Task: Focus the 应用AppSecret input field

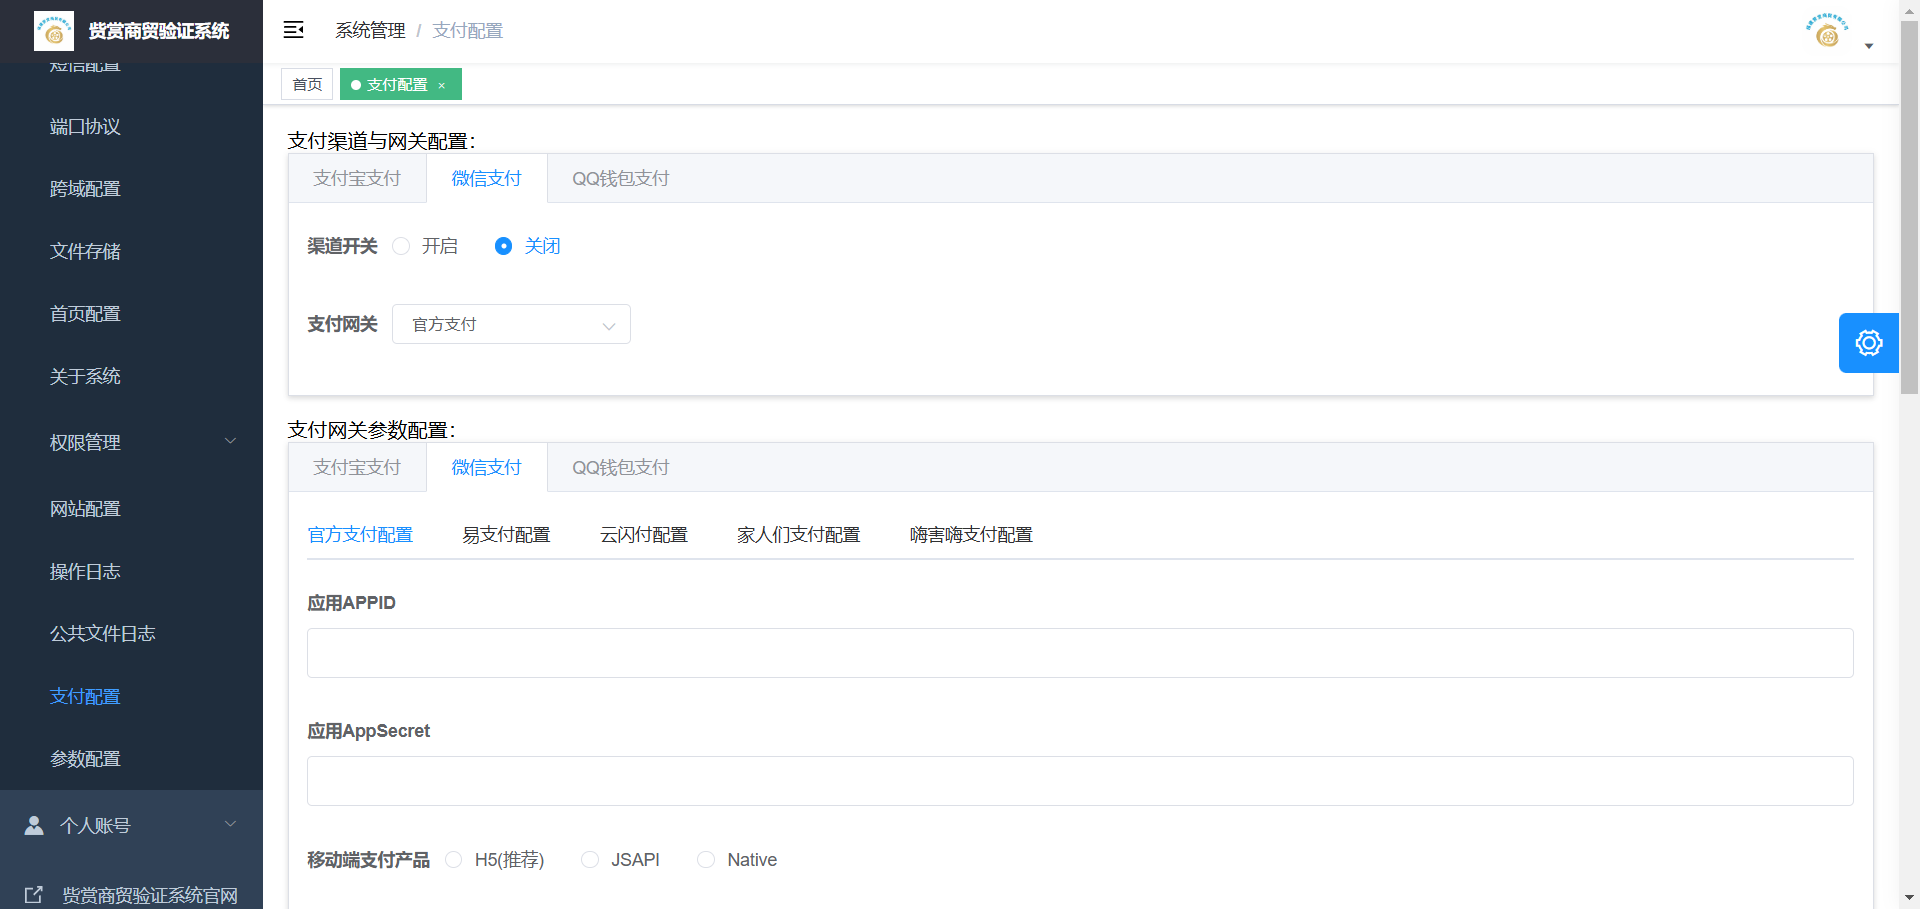Action: pos(1080,781)
